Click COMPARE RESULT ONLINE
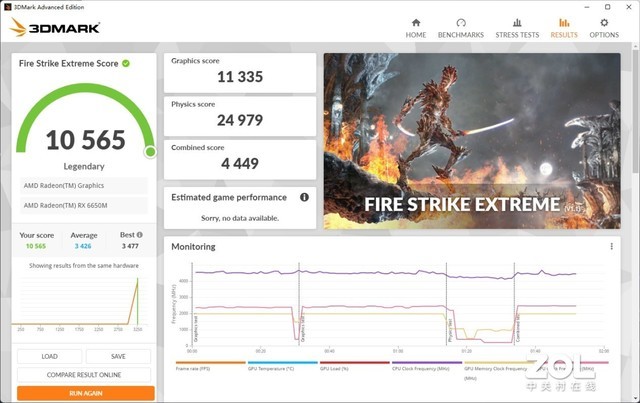The height and width of the screenshot is (403, 640). click(84, 375)
